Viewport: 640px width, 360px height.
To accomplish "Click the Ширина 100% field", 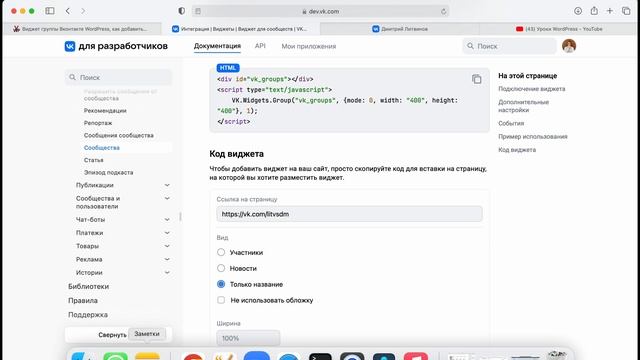I will pos(248,338).
